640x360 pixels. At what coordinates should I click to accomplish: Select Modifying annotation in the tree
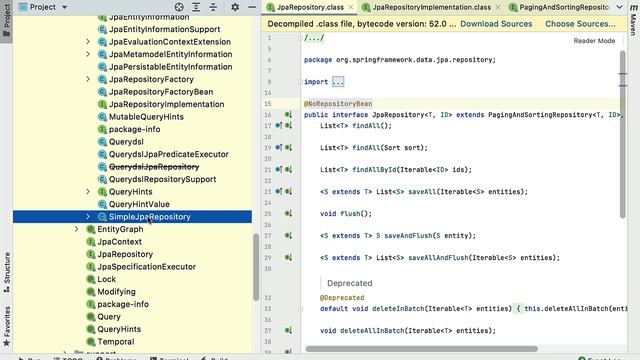coord(116,291)
